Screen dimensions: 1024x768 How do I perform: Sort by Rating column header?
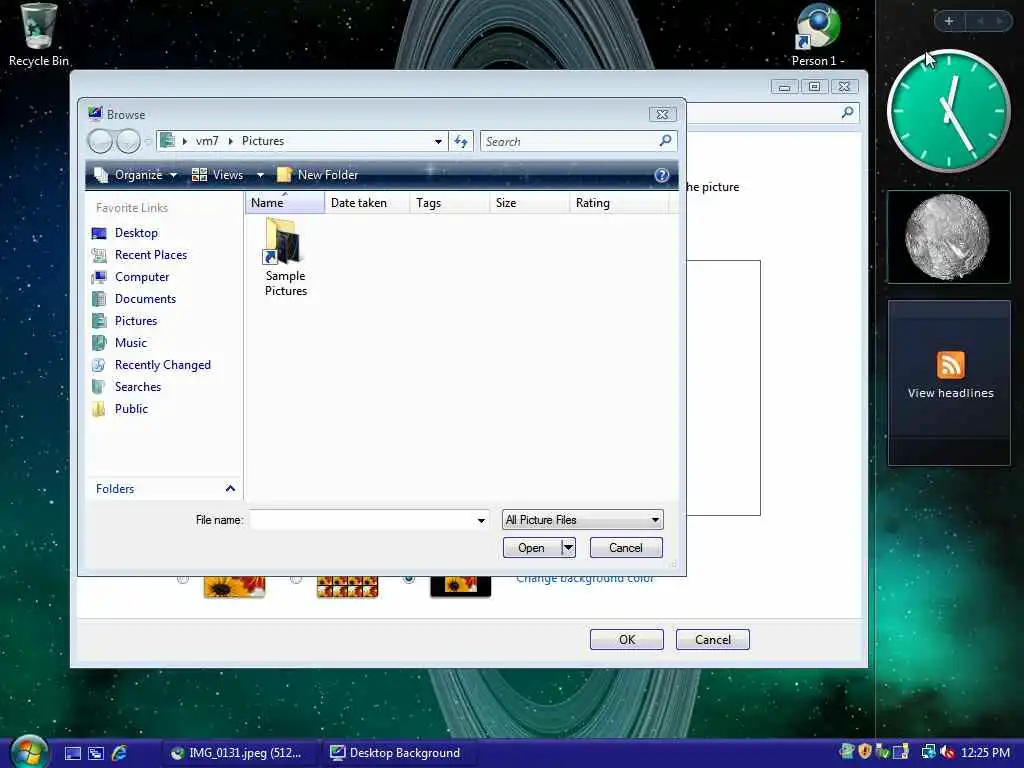pos(618,202)
